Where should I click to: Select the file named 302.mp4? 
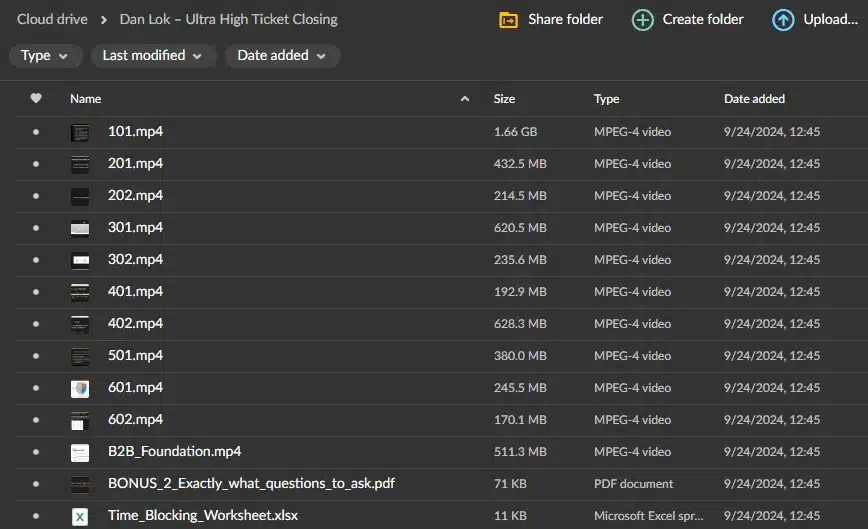pos(136,260)
